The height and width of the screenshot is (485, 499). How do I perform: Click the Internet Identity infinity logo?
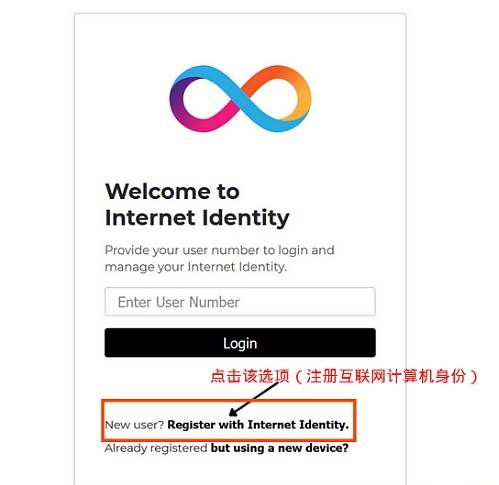coord(240,99)
